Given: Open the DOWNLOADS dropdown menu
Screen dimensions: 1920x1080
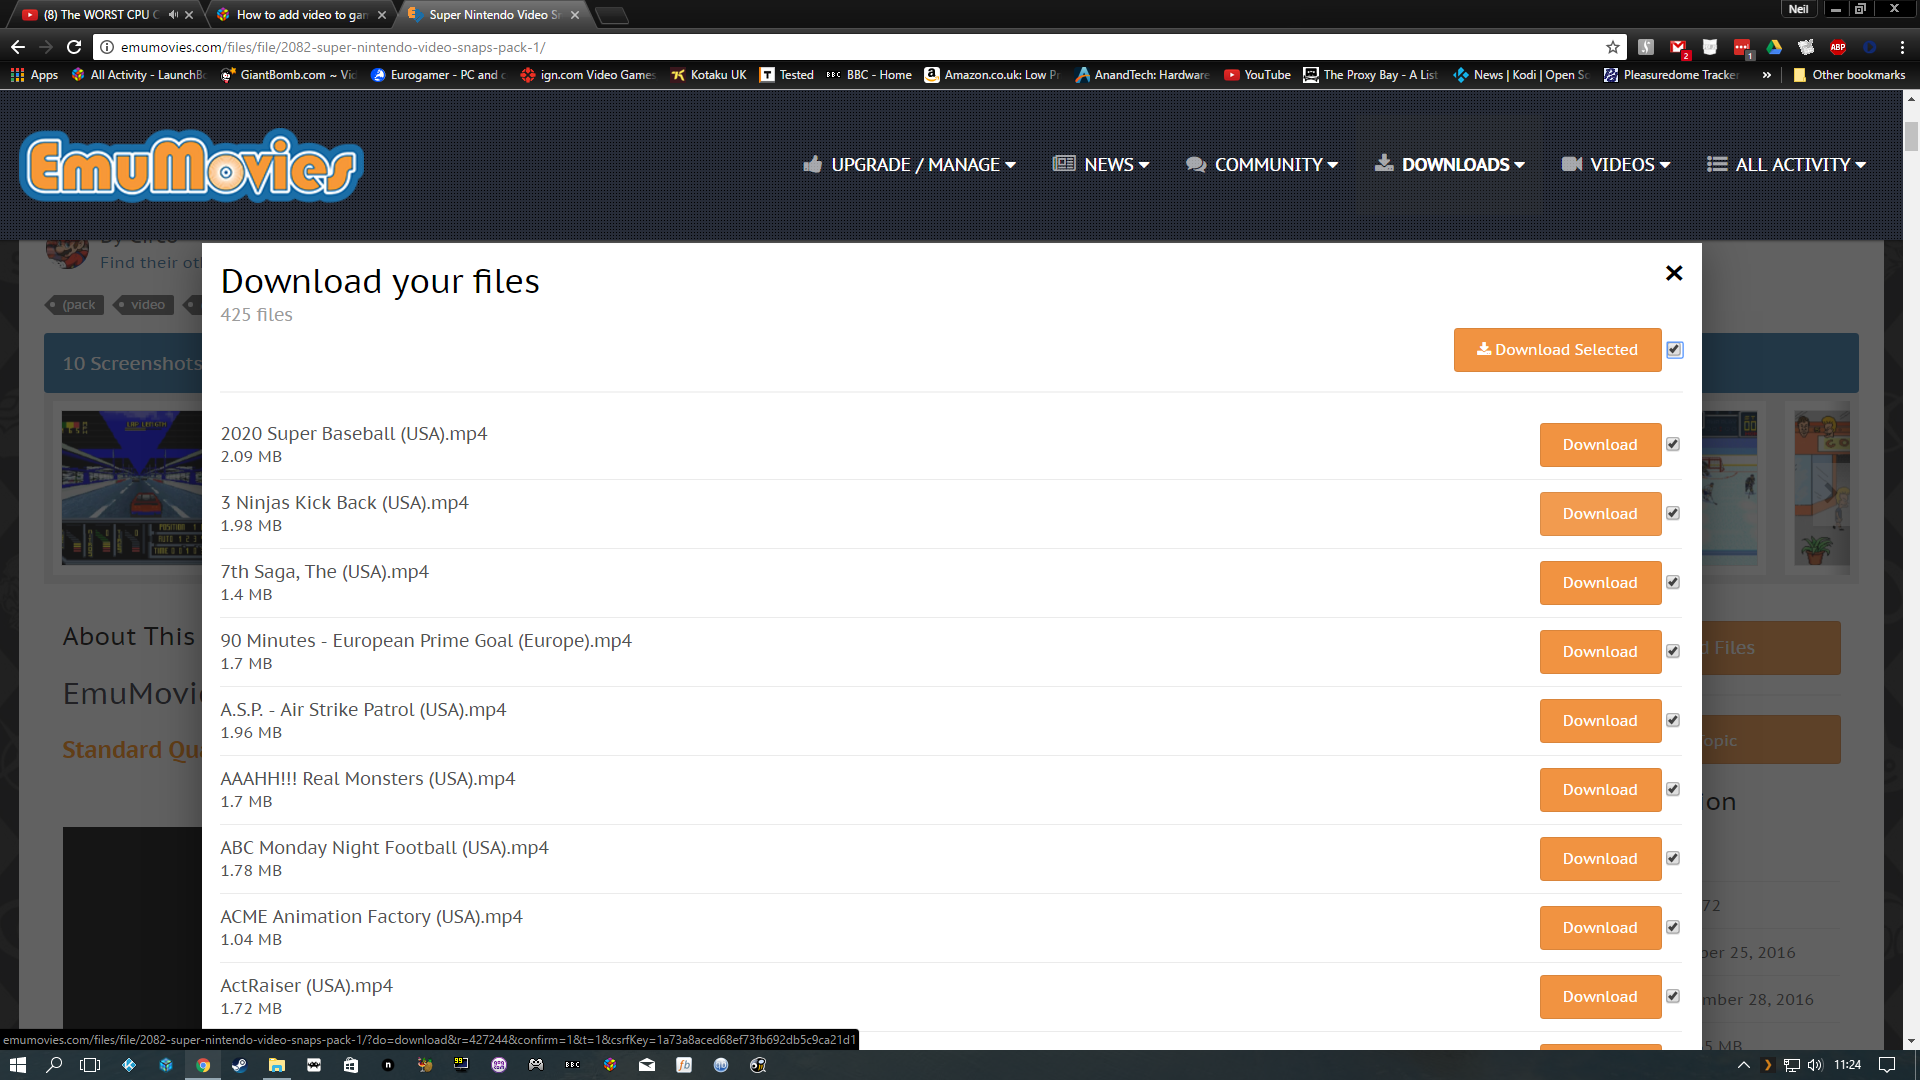Looking at the screenshot, I should [1450, 165].
